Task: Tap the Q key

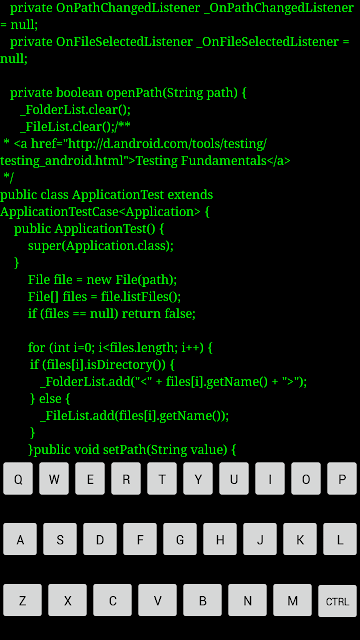Action: (x=18, y=478)
